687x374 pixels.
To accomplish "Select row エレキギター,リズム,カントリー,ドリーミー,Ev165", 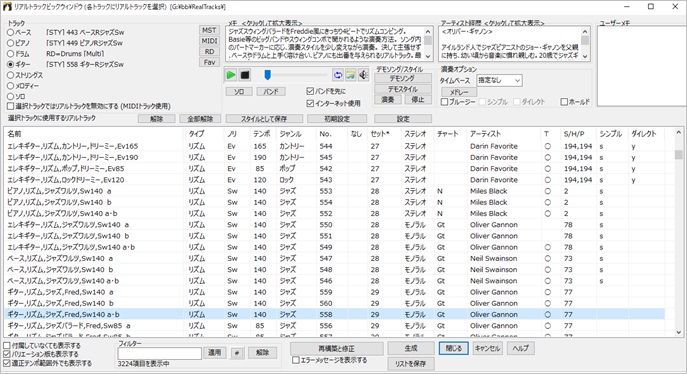I will 334,146.
